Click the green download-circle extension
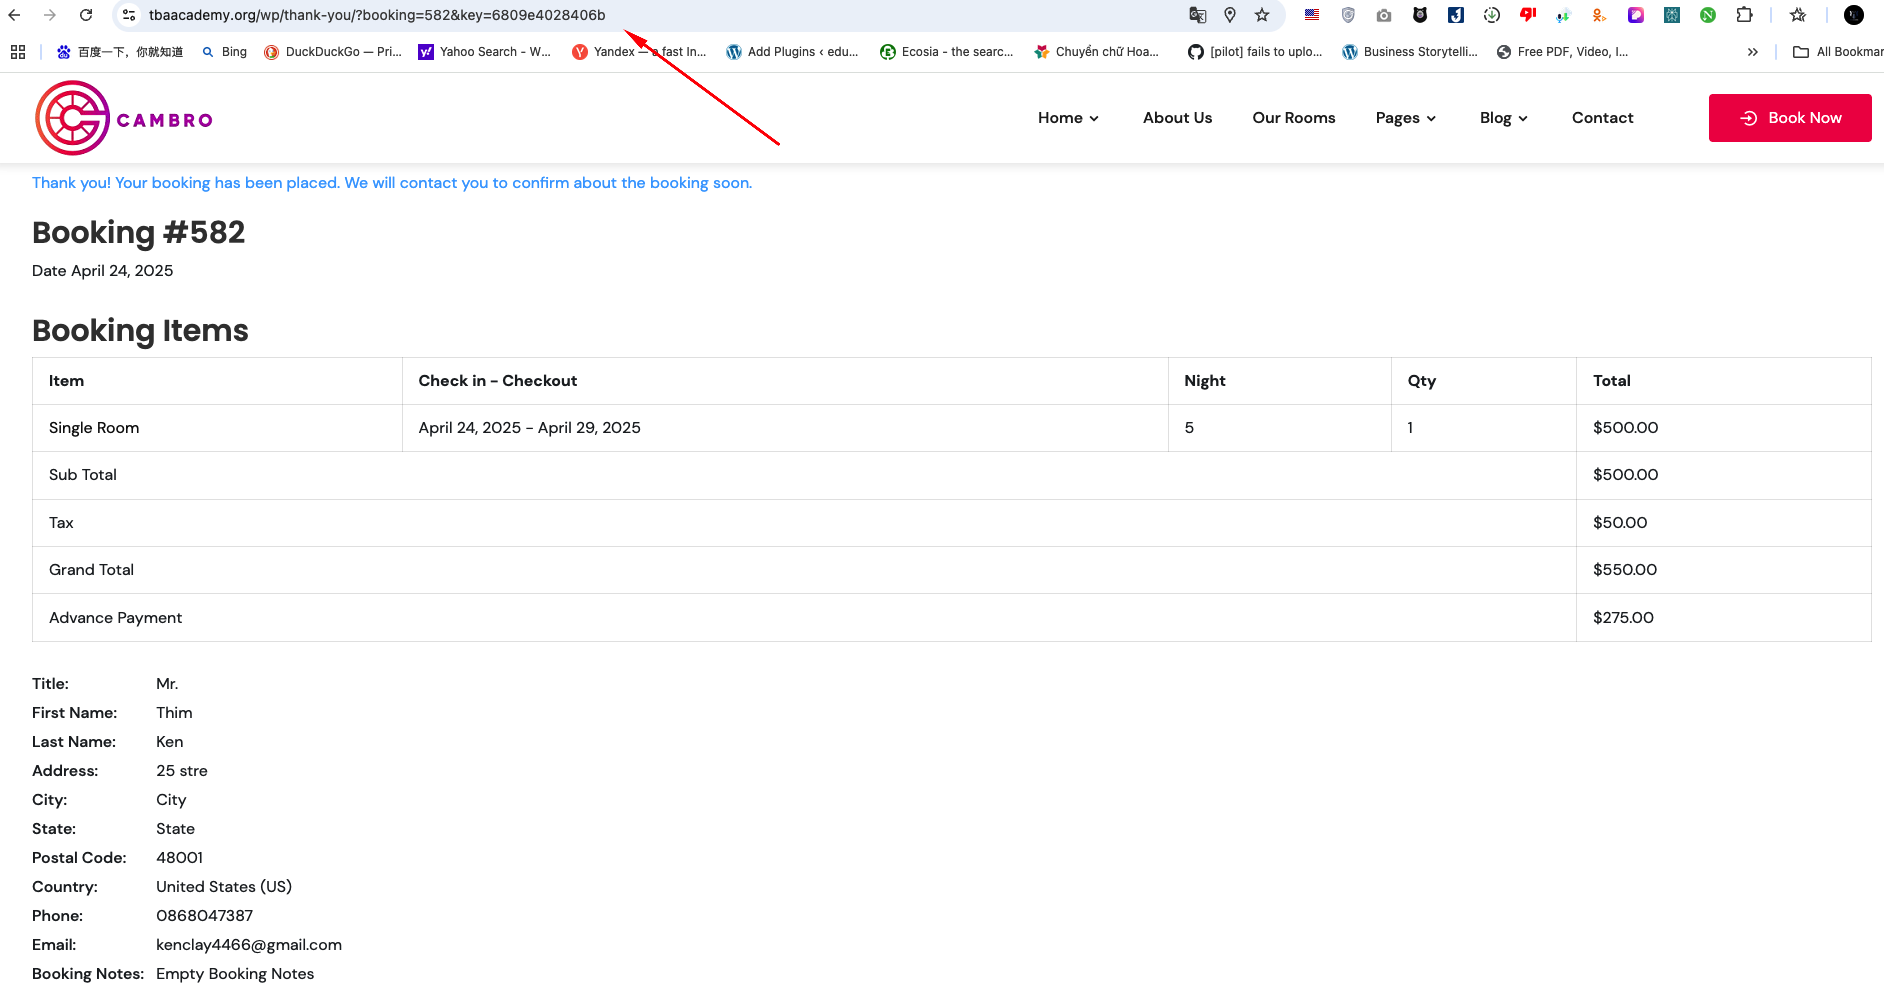The image size is (1884, 991). click(x=1492, y=15)
